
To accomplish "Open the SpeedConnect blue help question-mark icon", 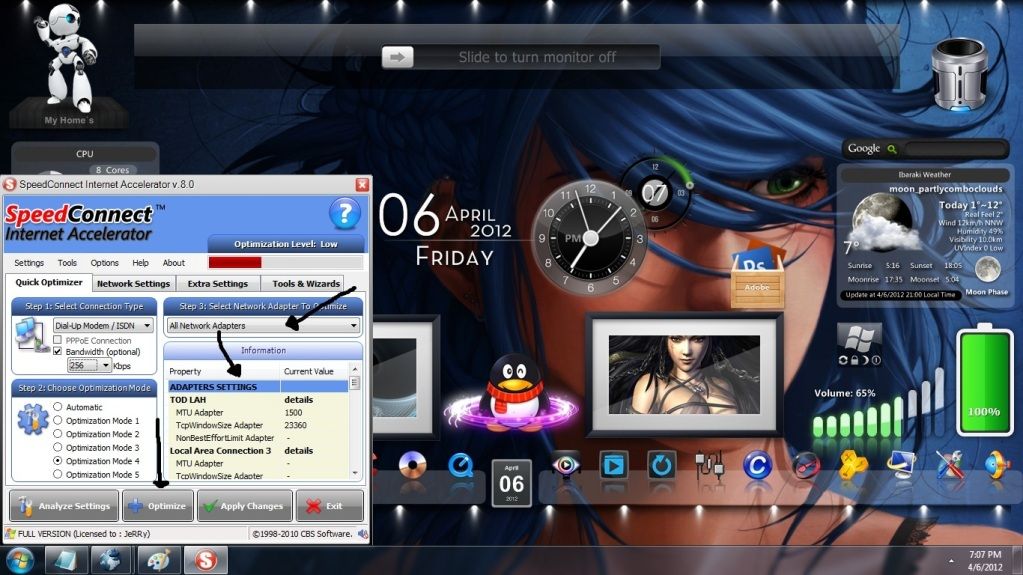I will tap(344, 214).
